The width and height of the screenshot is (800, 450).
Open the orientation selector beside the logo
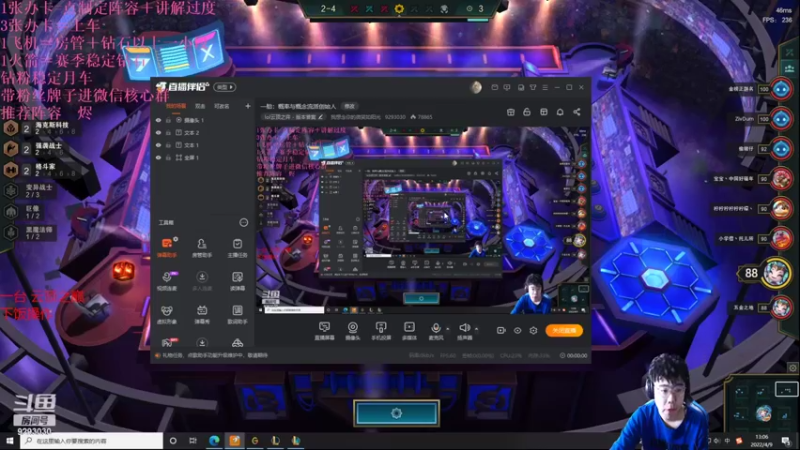[224, 87]
